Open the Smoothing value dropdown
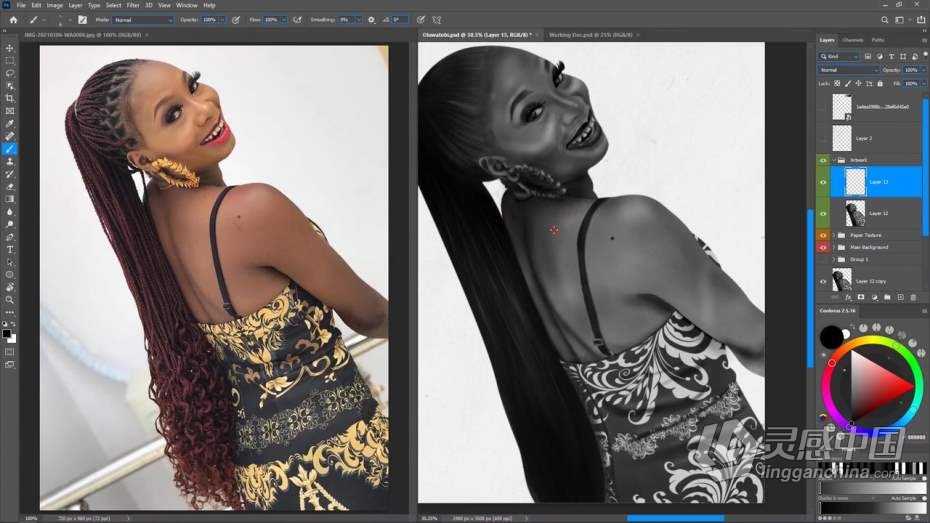This screenshot has width=930, height=523. coord(358,20)
